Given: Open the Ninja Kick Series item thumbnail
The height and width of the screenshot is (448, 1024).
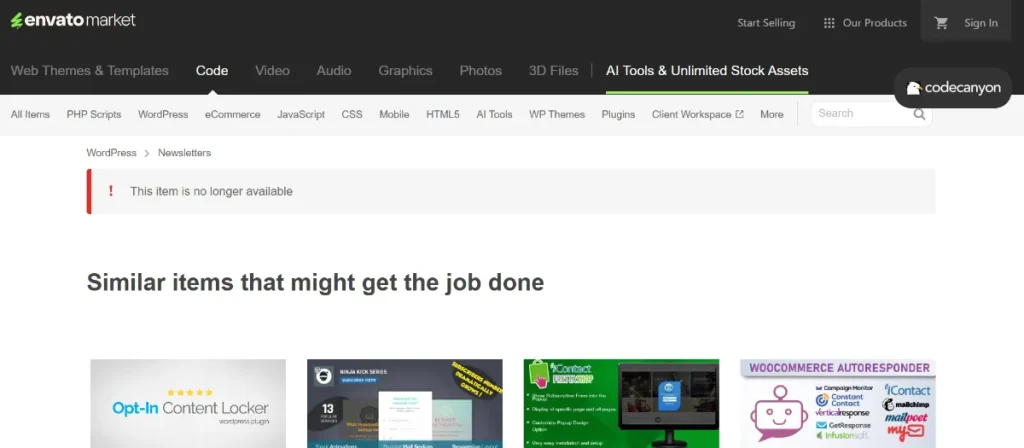Looking at the screenshot, I should click(x=405, y=404).
